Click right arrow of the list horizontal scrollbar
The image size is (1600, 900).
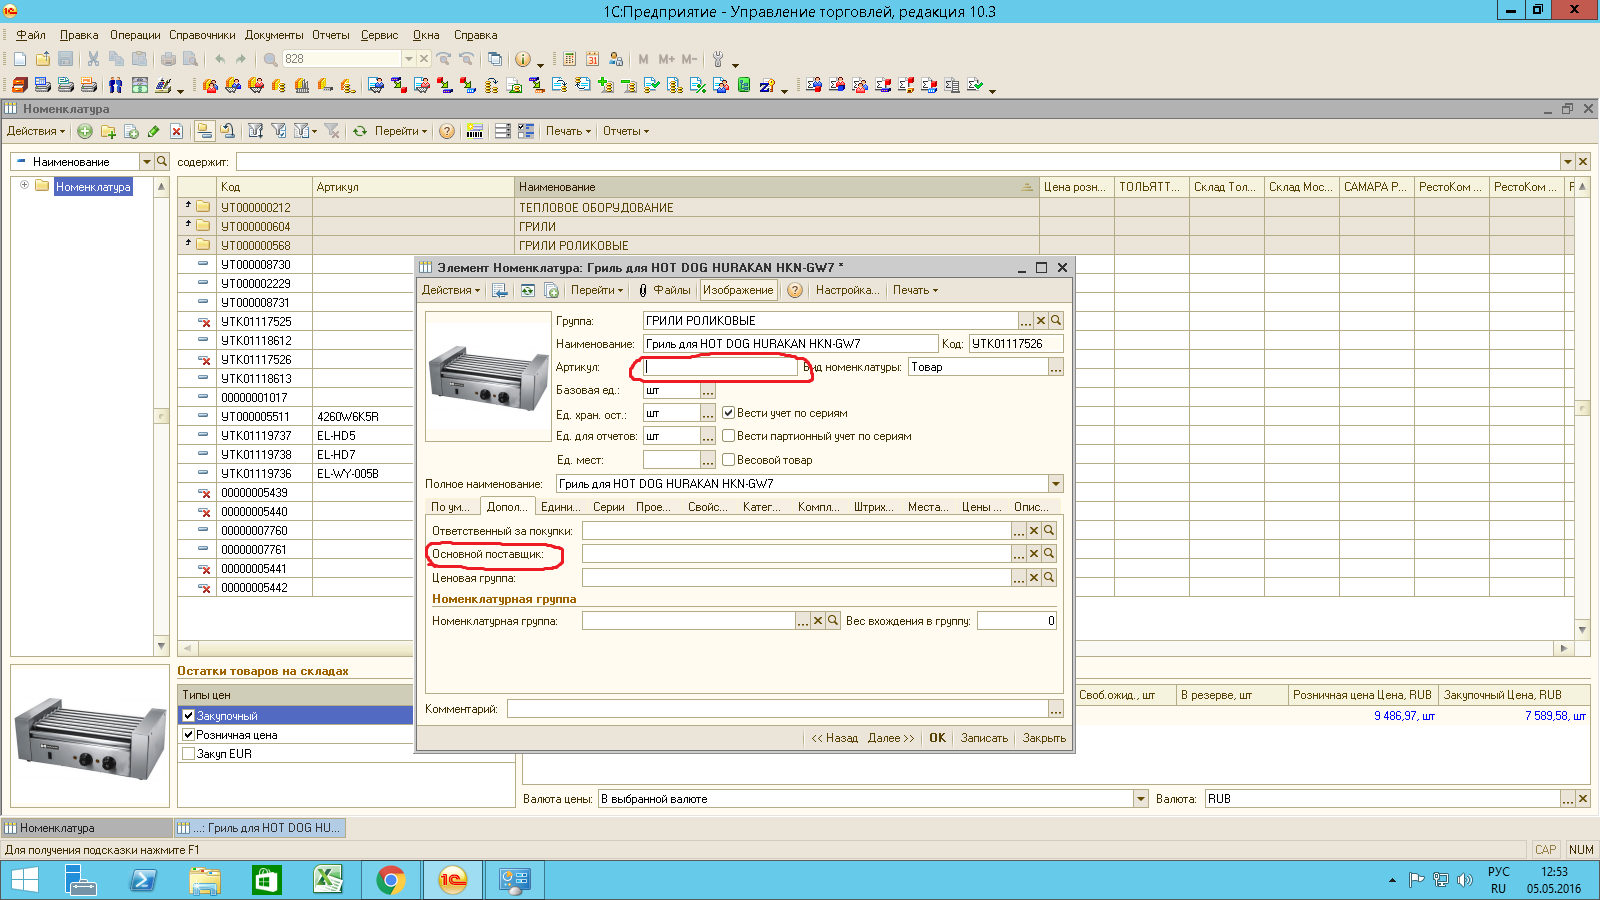coord(1564,648)
